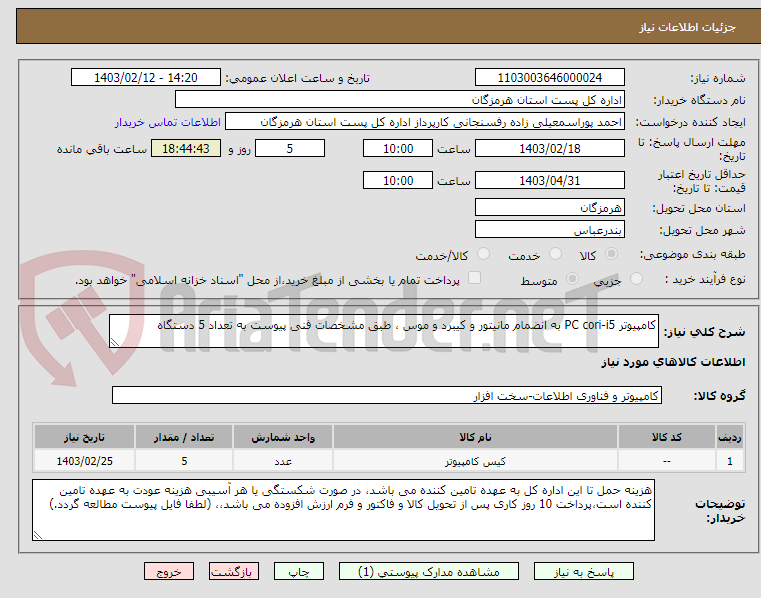761x598 pixels.
Task: Toggle the اسناد خزانه اسلامی payment checkbox
Action: 474,278
